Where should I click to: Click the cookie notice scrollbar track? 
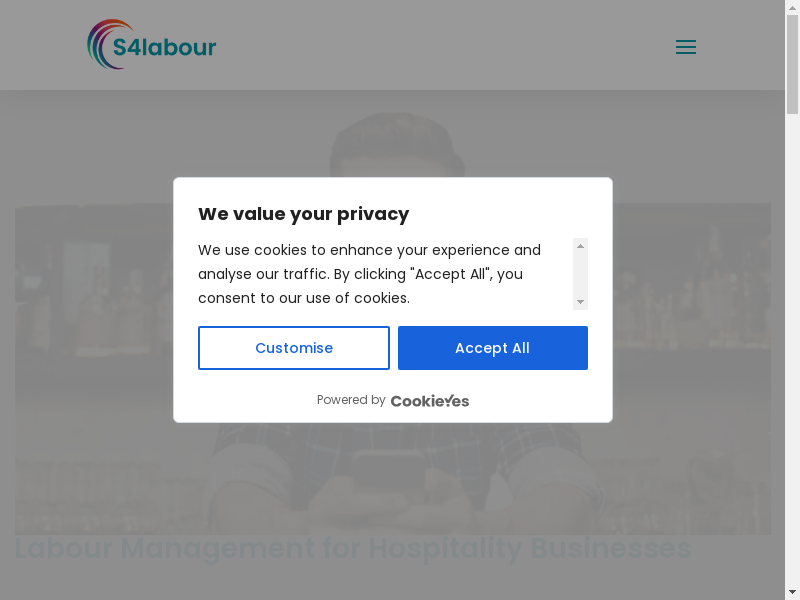[580, 274]
